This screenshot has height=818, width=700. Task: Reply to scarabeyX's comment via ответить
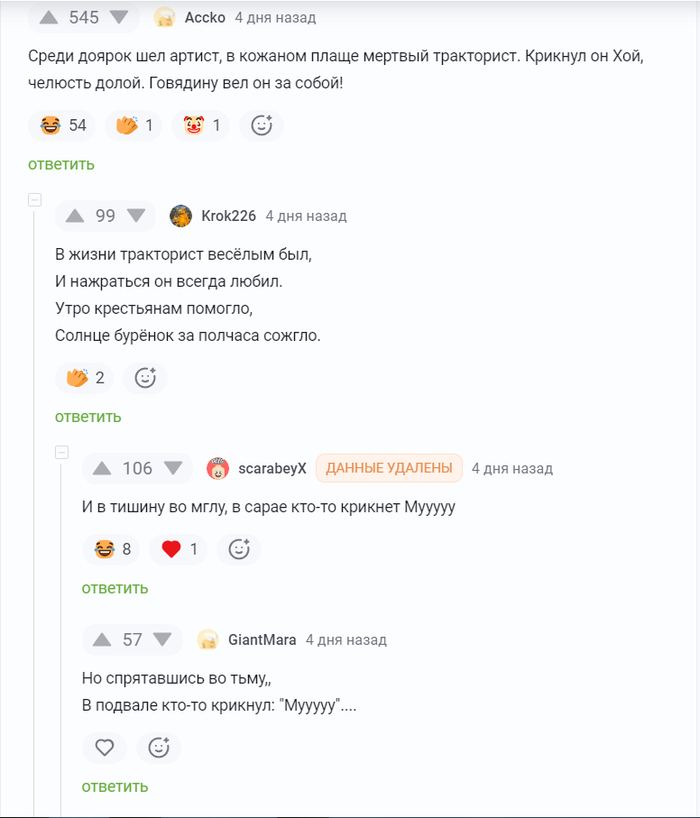click(x=115, y=588)
